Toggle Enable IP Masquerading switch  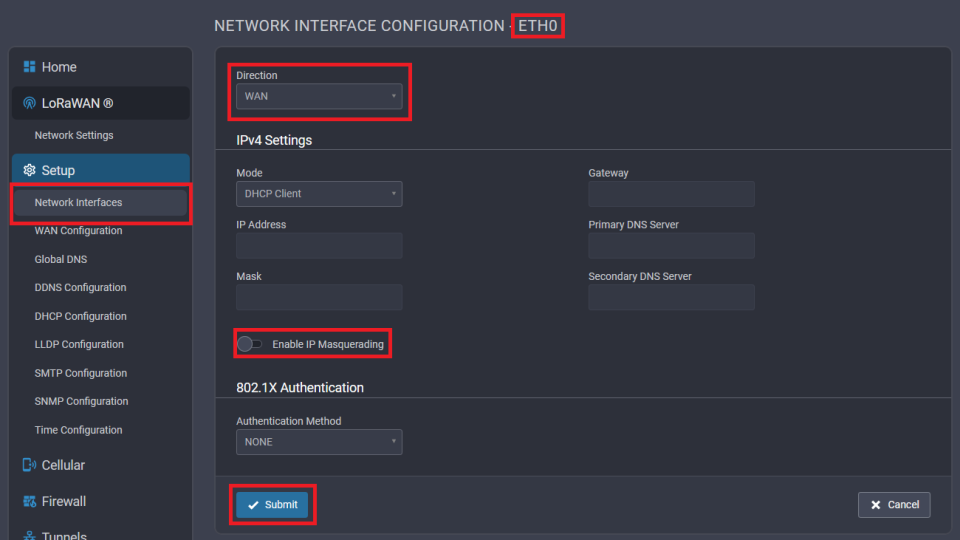point(250,344)
